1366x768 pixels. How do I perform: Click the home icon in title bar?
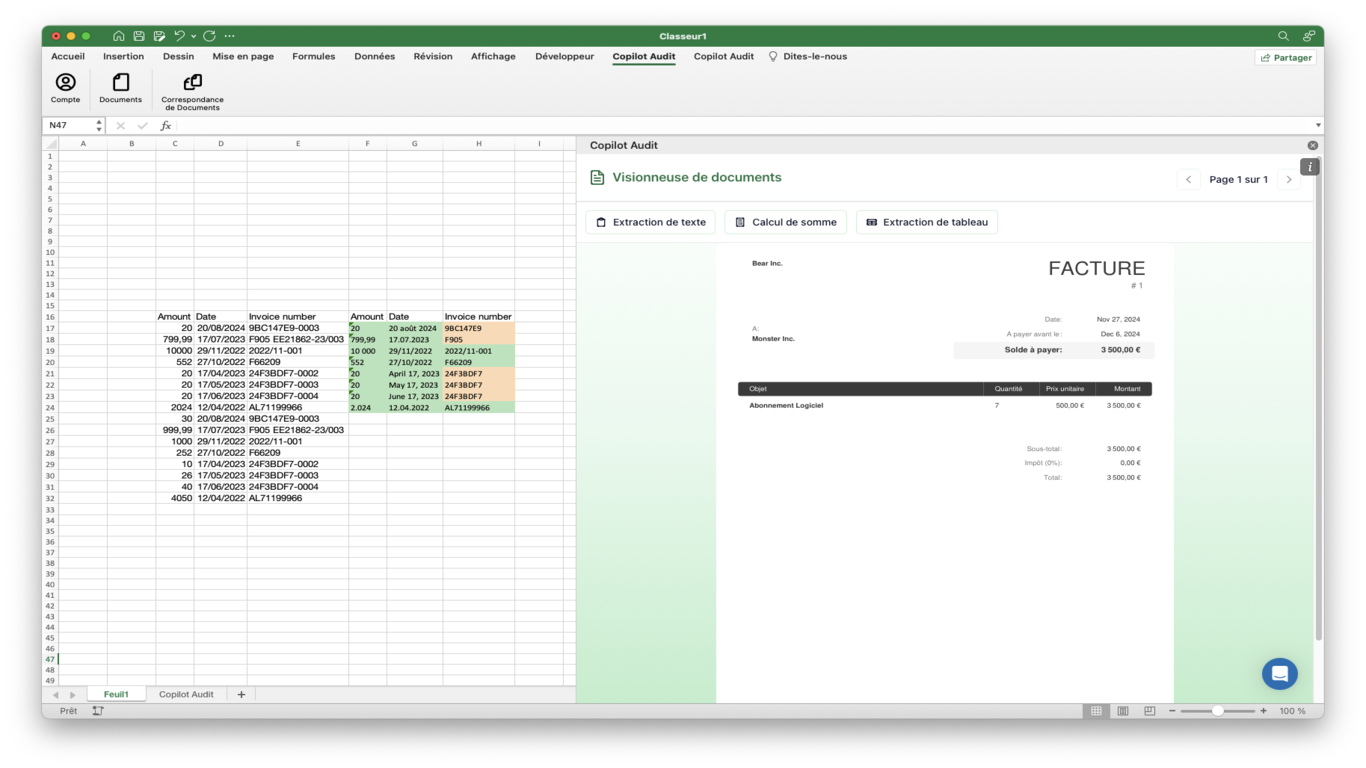[x=118, y=36]
